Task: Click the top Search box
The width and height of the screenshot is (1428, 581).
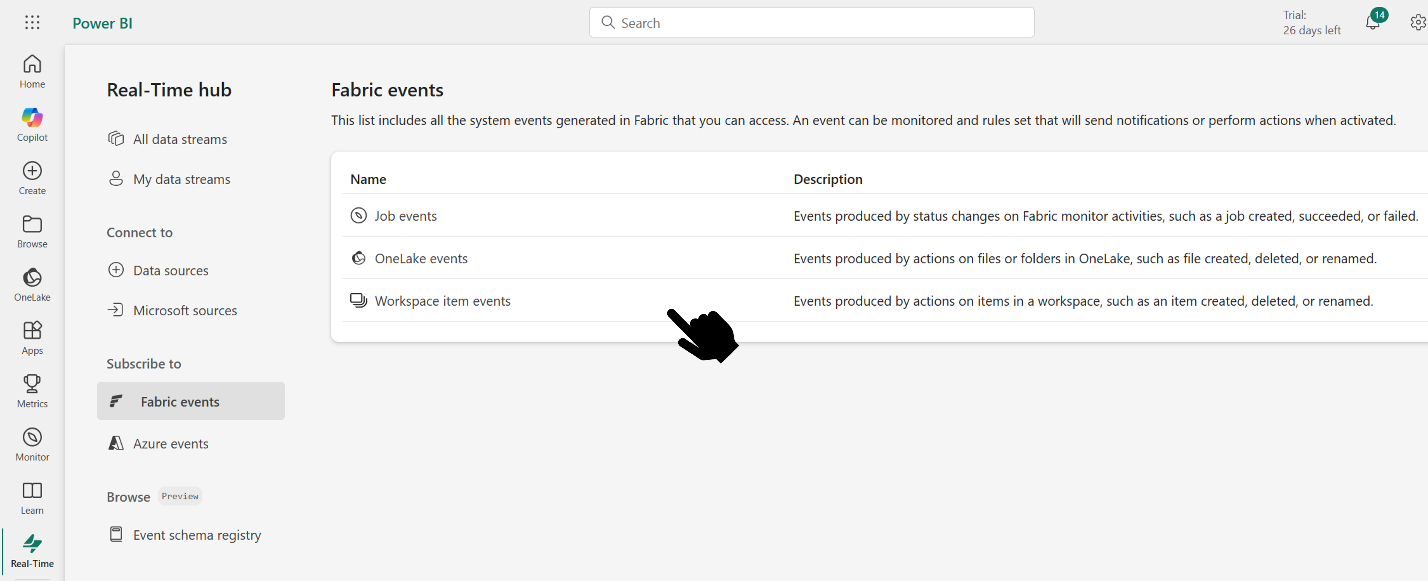Action: [x=811, y=23]
